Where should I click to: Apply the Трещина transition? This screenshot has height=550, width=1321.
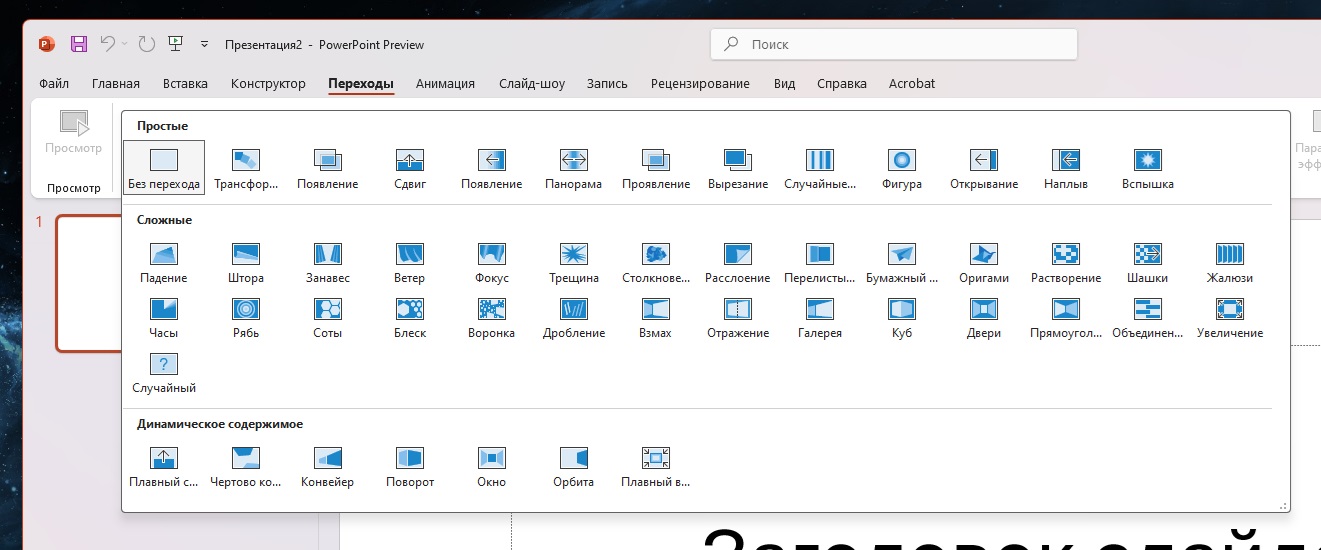click(x=574, y=261)
